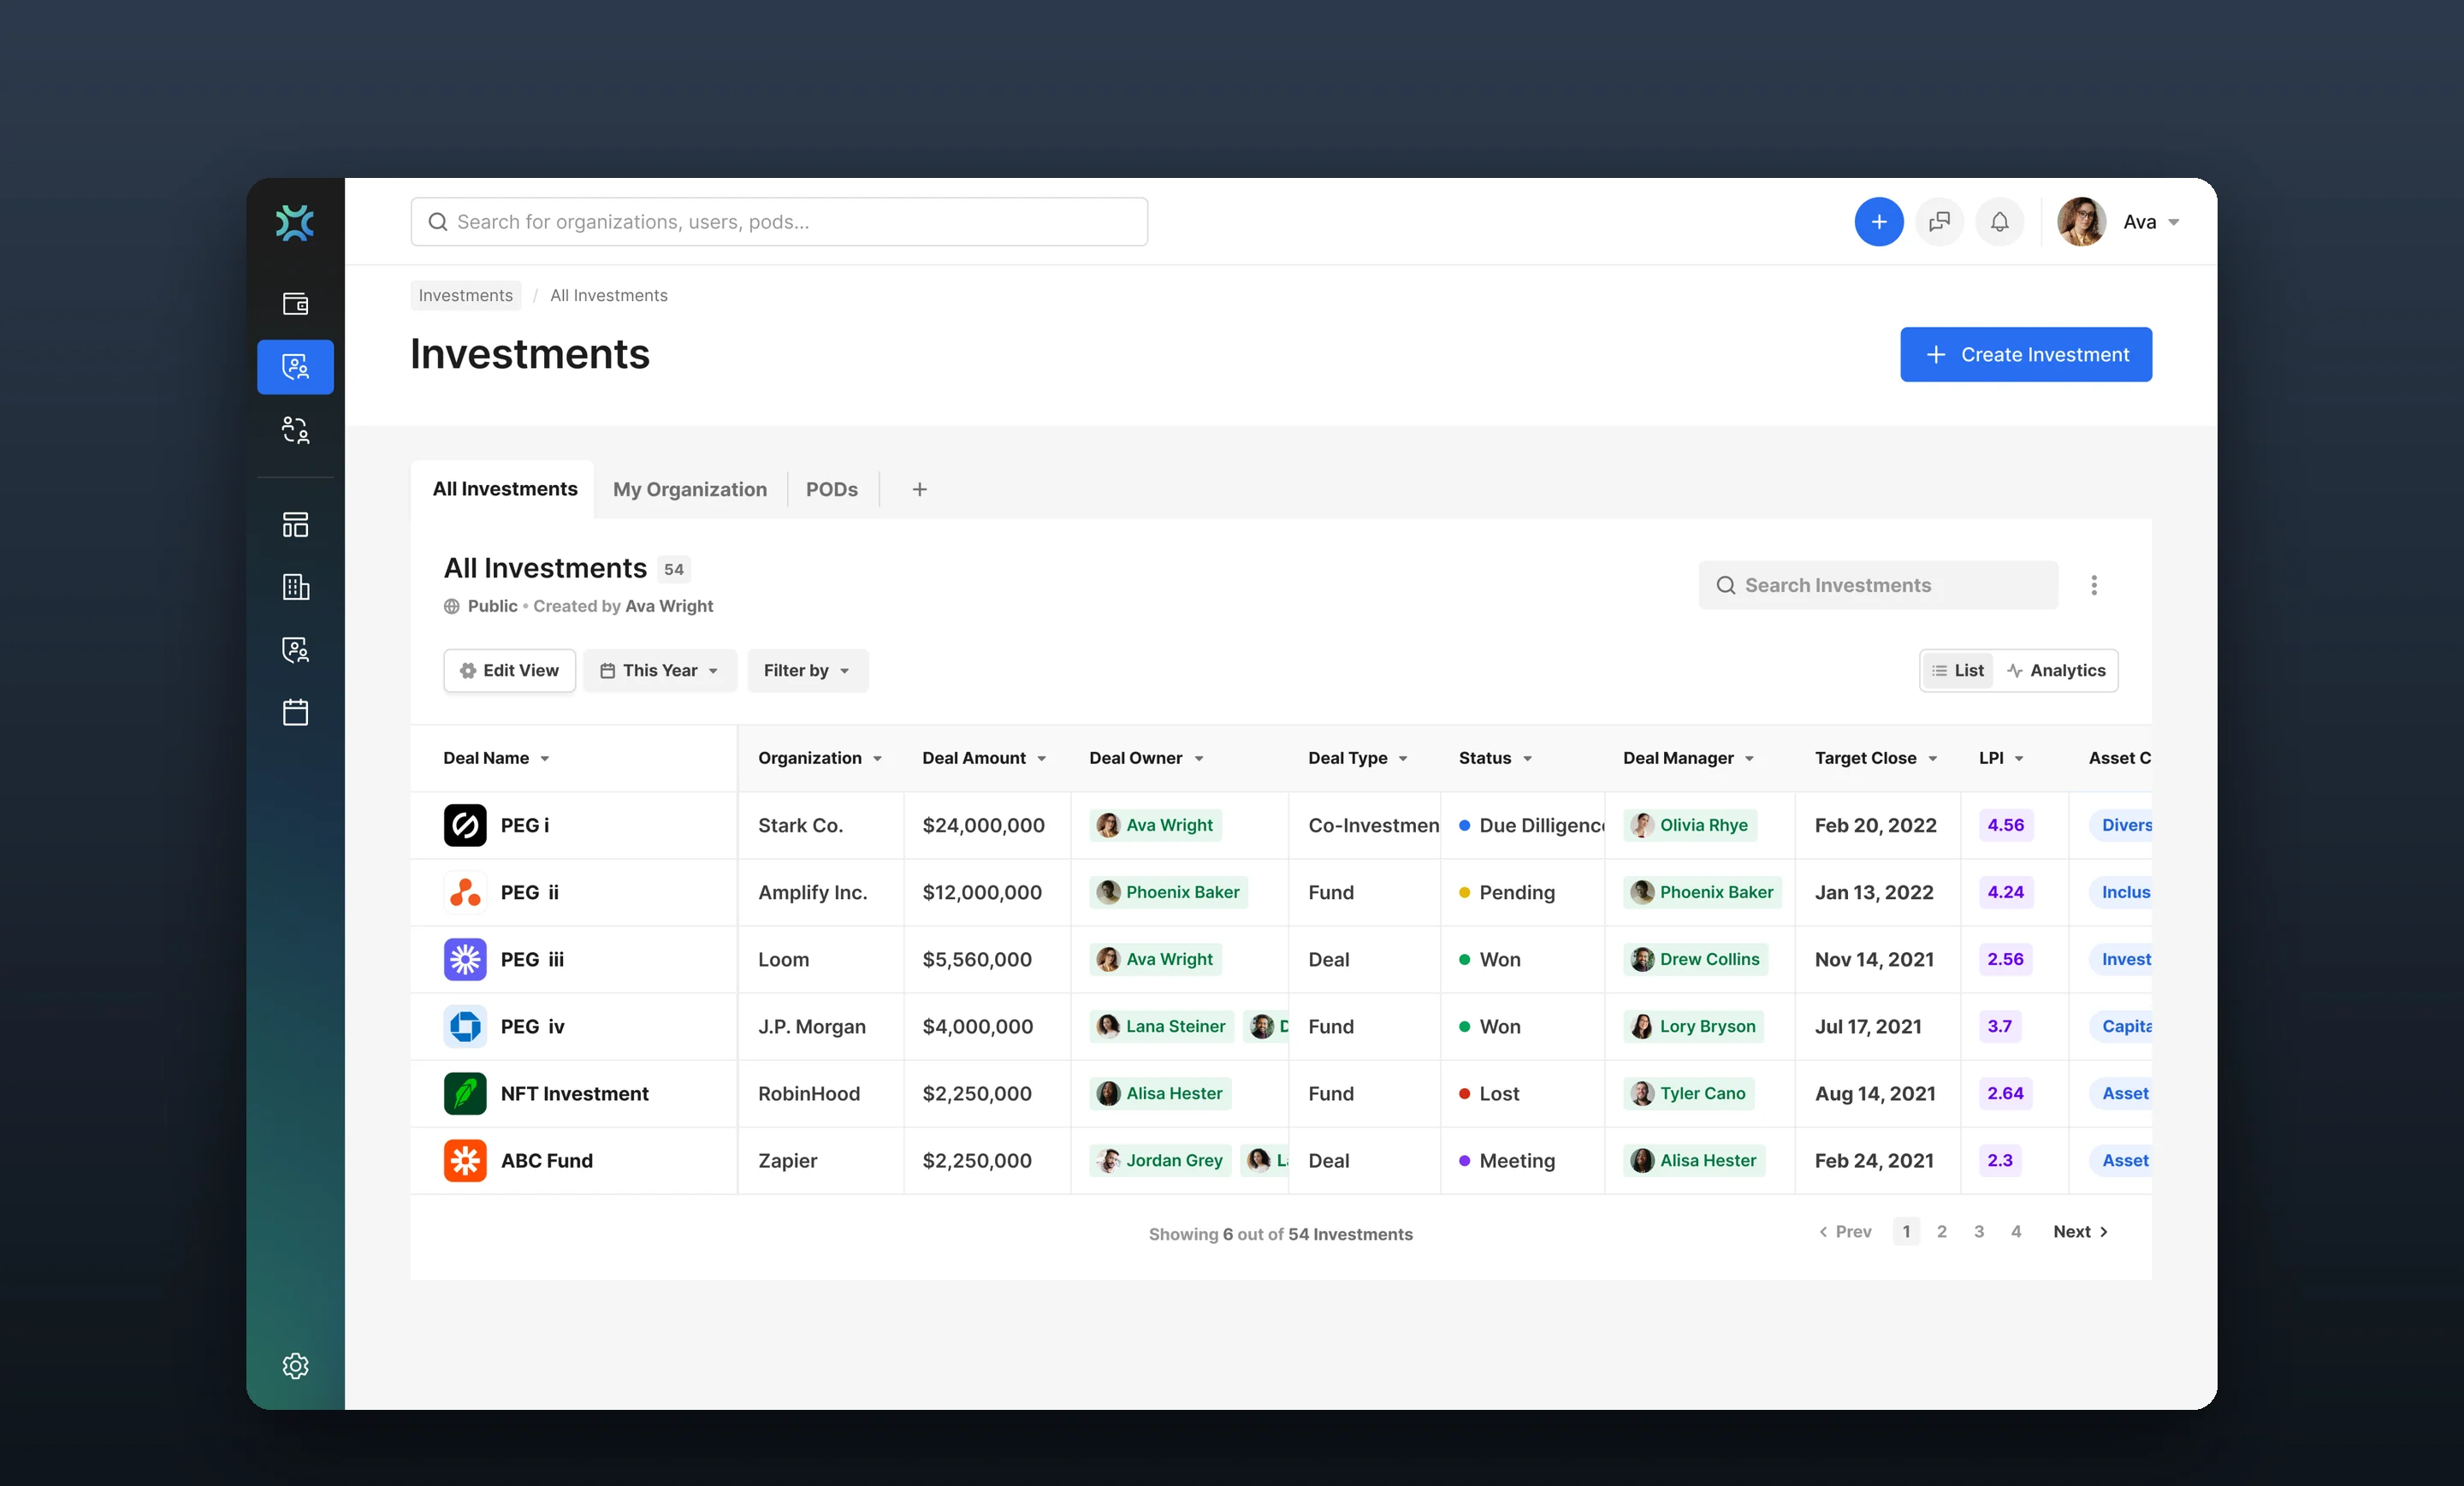
Task: Open the calendar icon in the sidebar
Action: coord(295,712)
